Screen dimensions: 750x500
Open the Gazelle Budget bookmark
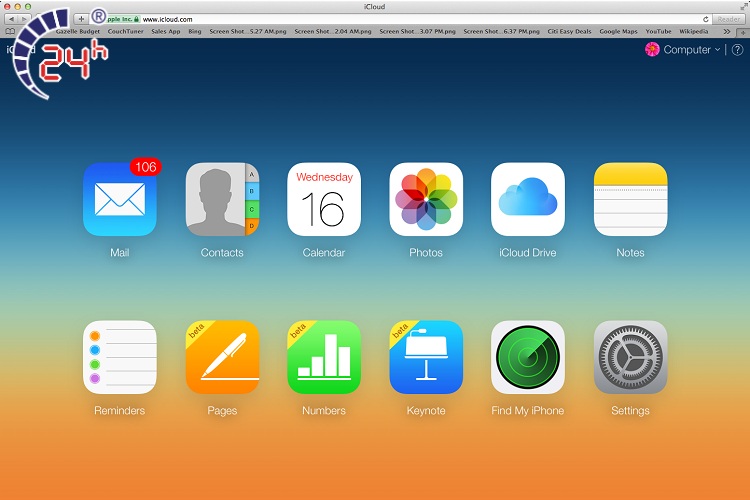click(77, 32)
